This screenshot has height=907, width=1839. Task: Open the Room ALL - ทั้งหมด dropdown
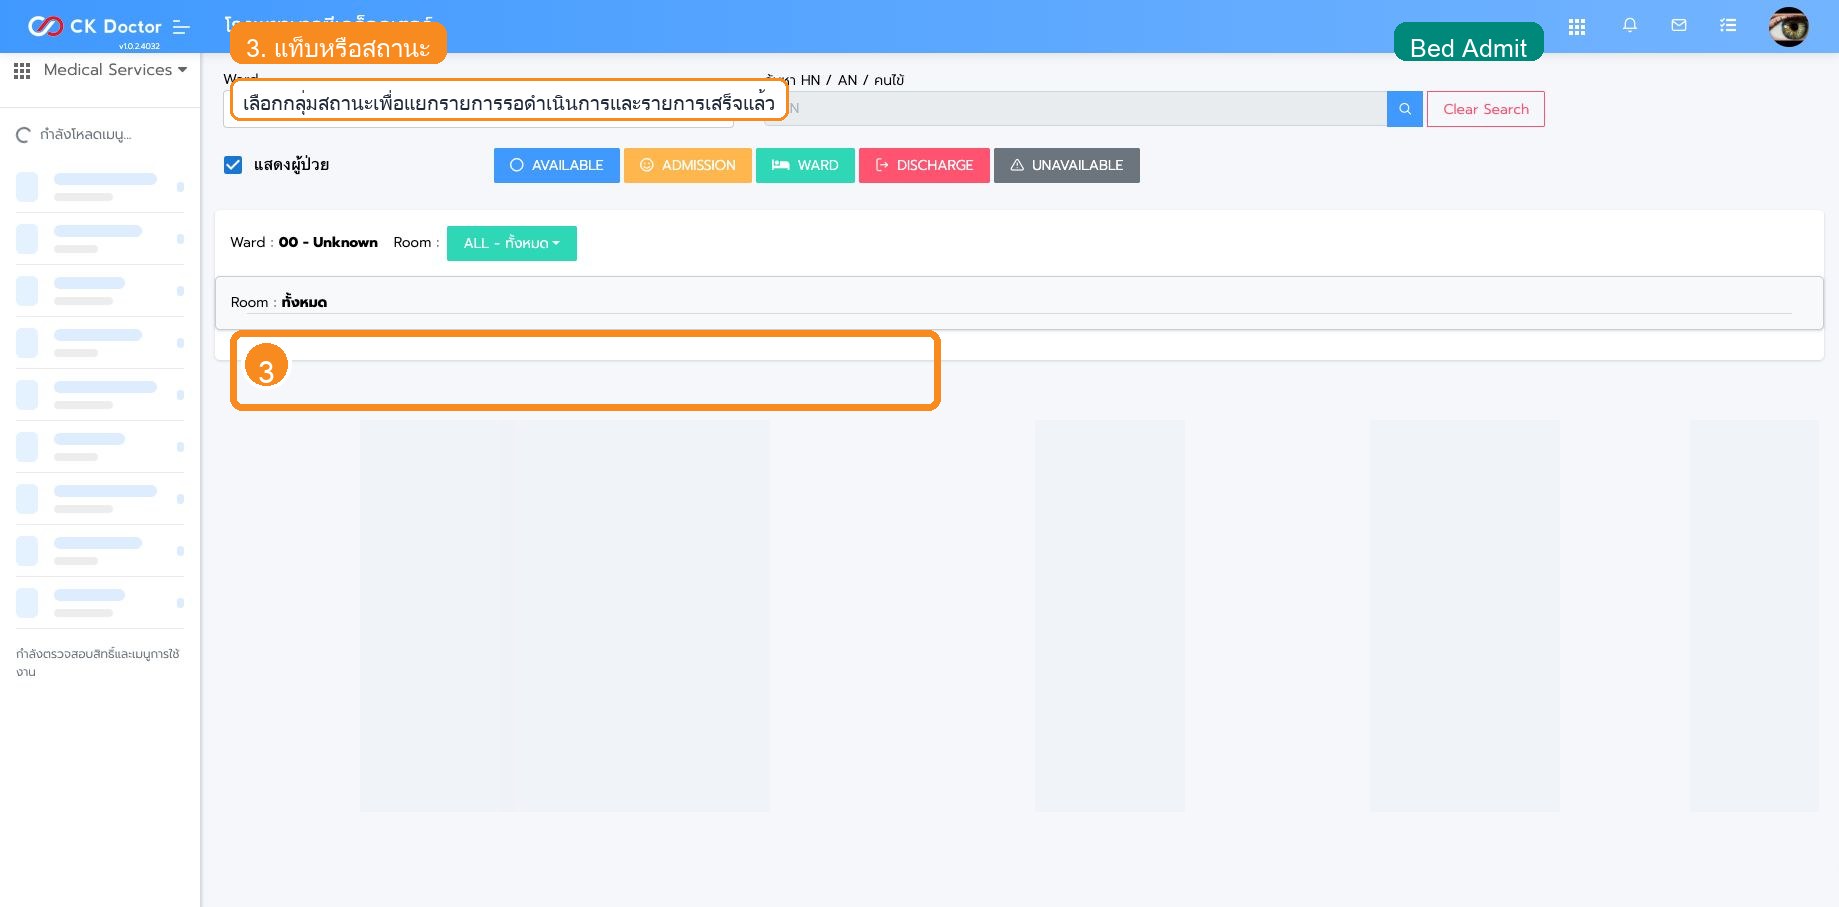coord(512,243)
